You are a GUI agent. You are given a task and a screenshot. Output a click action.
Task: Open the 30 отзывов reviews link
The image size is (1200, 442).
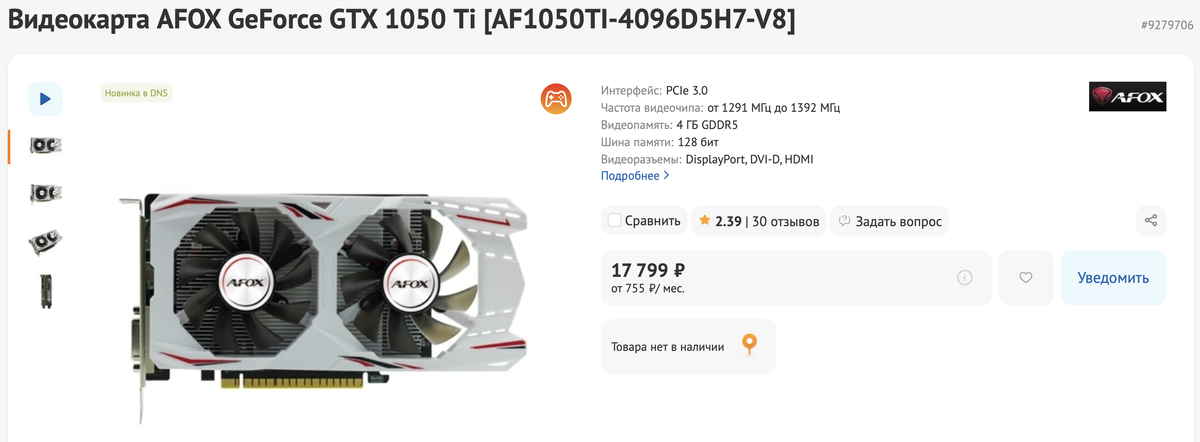[786, 221]
